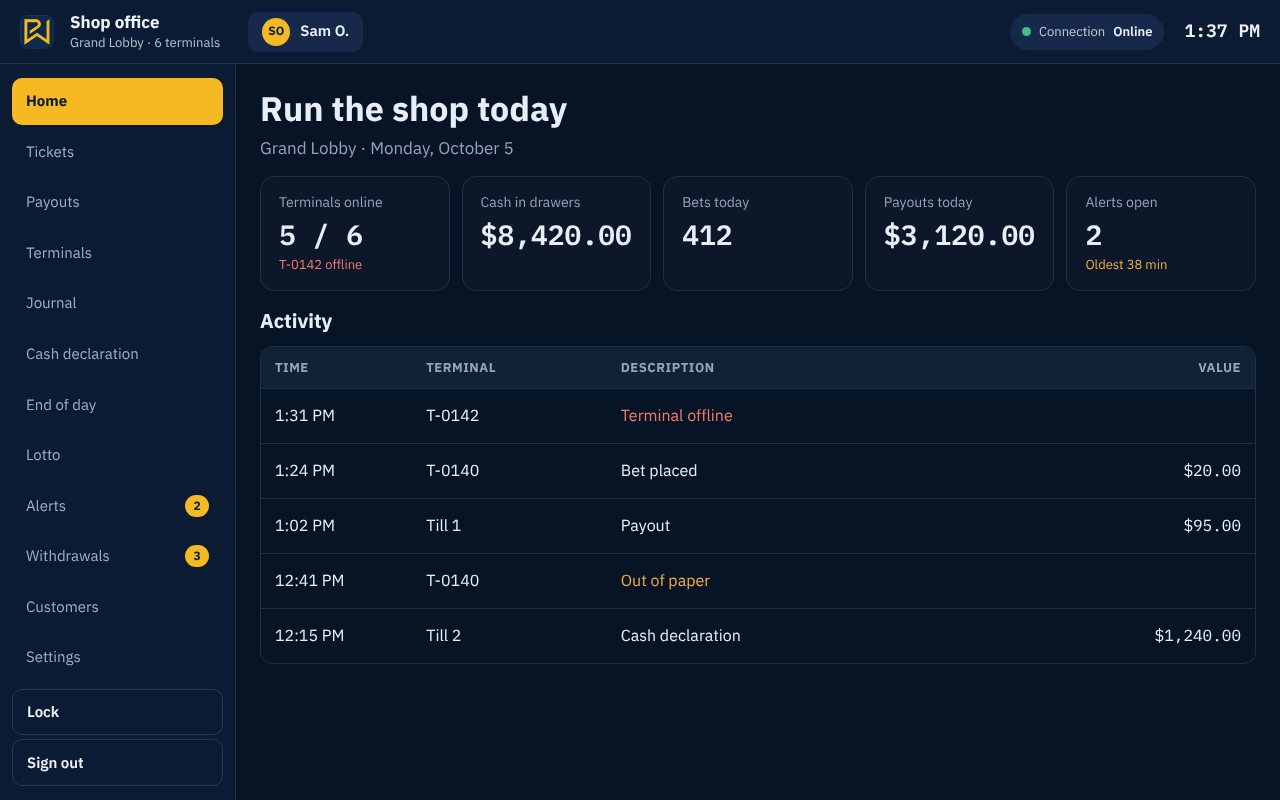Image resolution: width=1280 pixels, height=800 pixels.
Task: Click the 12:41 PM time cell
Action: point(309,581)
